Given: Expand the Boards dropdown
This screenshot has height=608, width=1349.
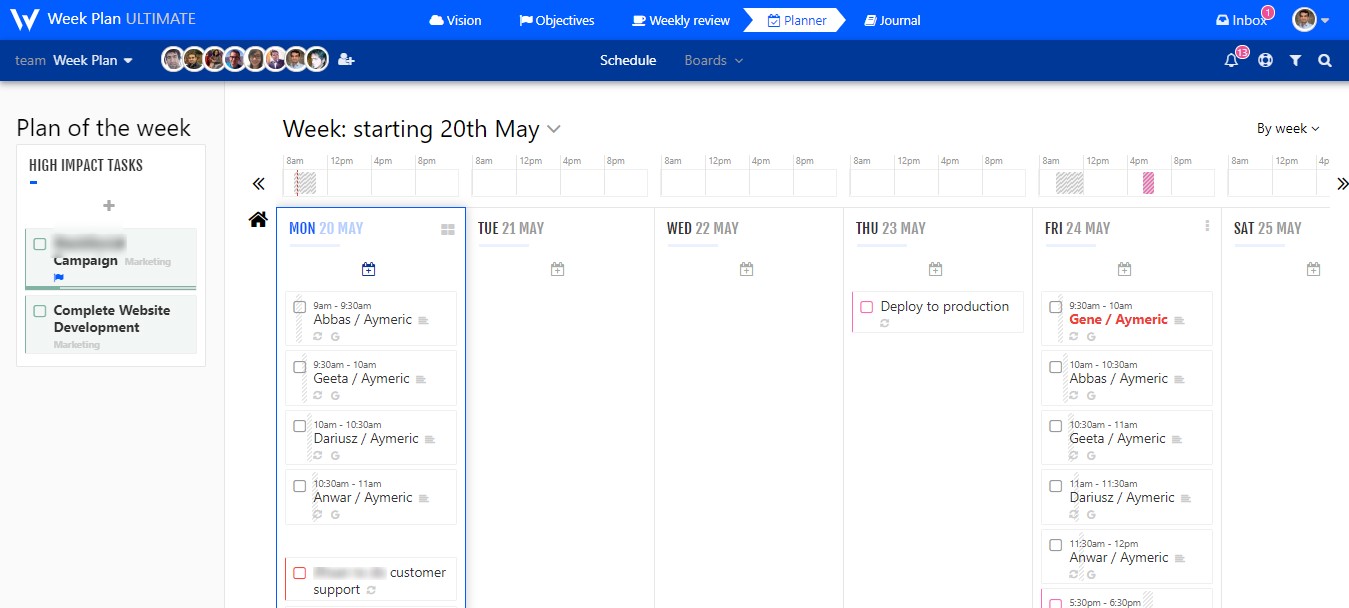Looking at the screenshot, I should [x=713, y=60].
